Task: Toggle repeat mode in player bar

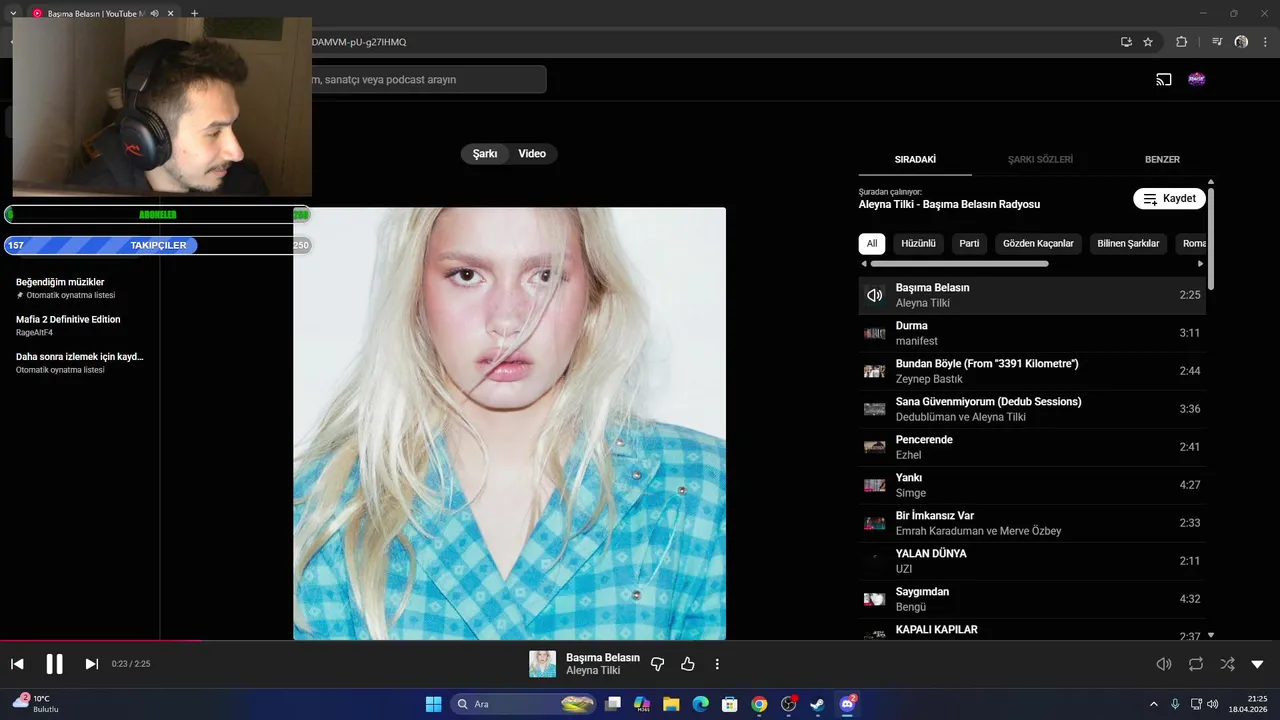Action: (x=1196, y=664)
